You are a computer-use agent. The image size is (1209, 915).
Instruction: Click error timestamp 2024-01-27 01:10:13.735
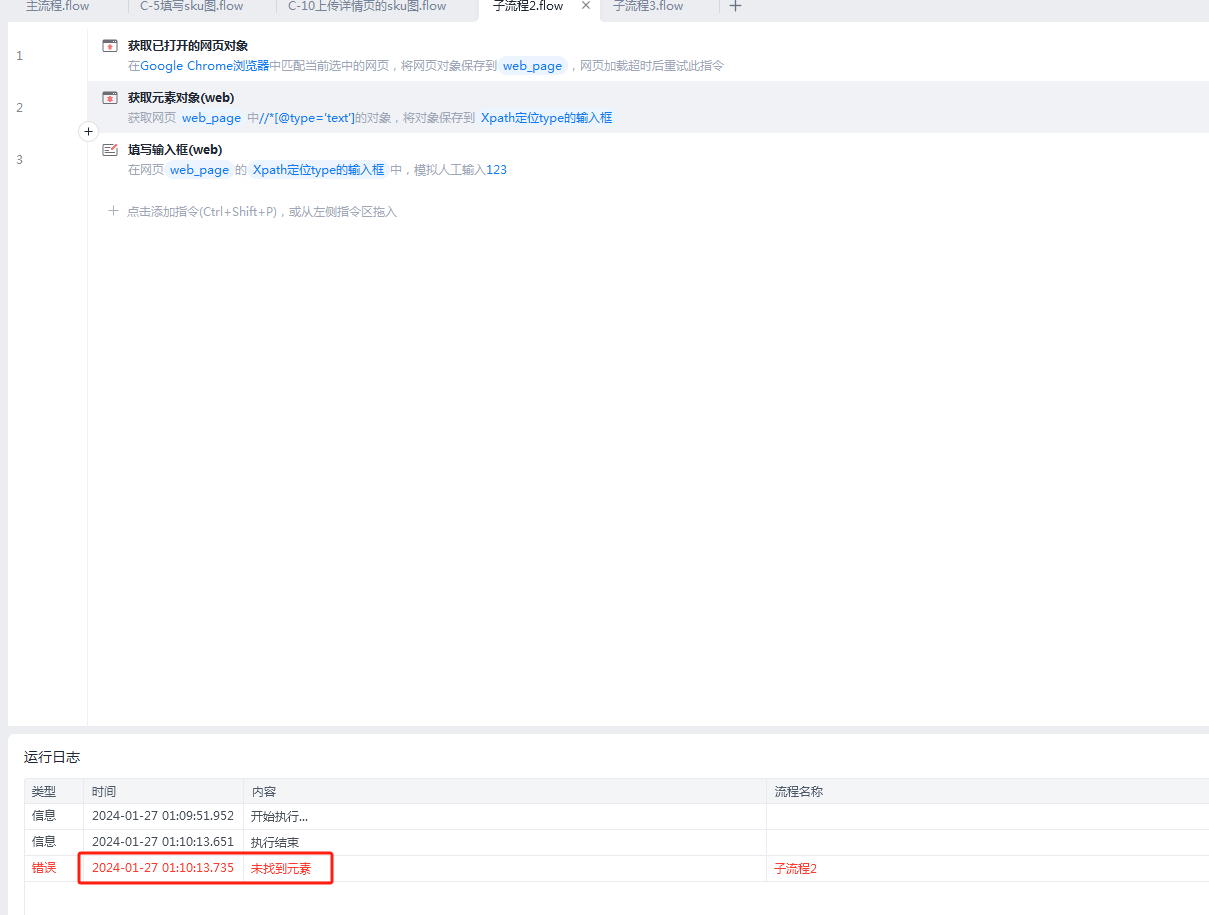[x=163, y=868]
